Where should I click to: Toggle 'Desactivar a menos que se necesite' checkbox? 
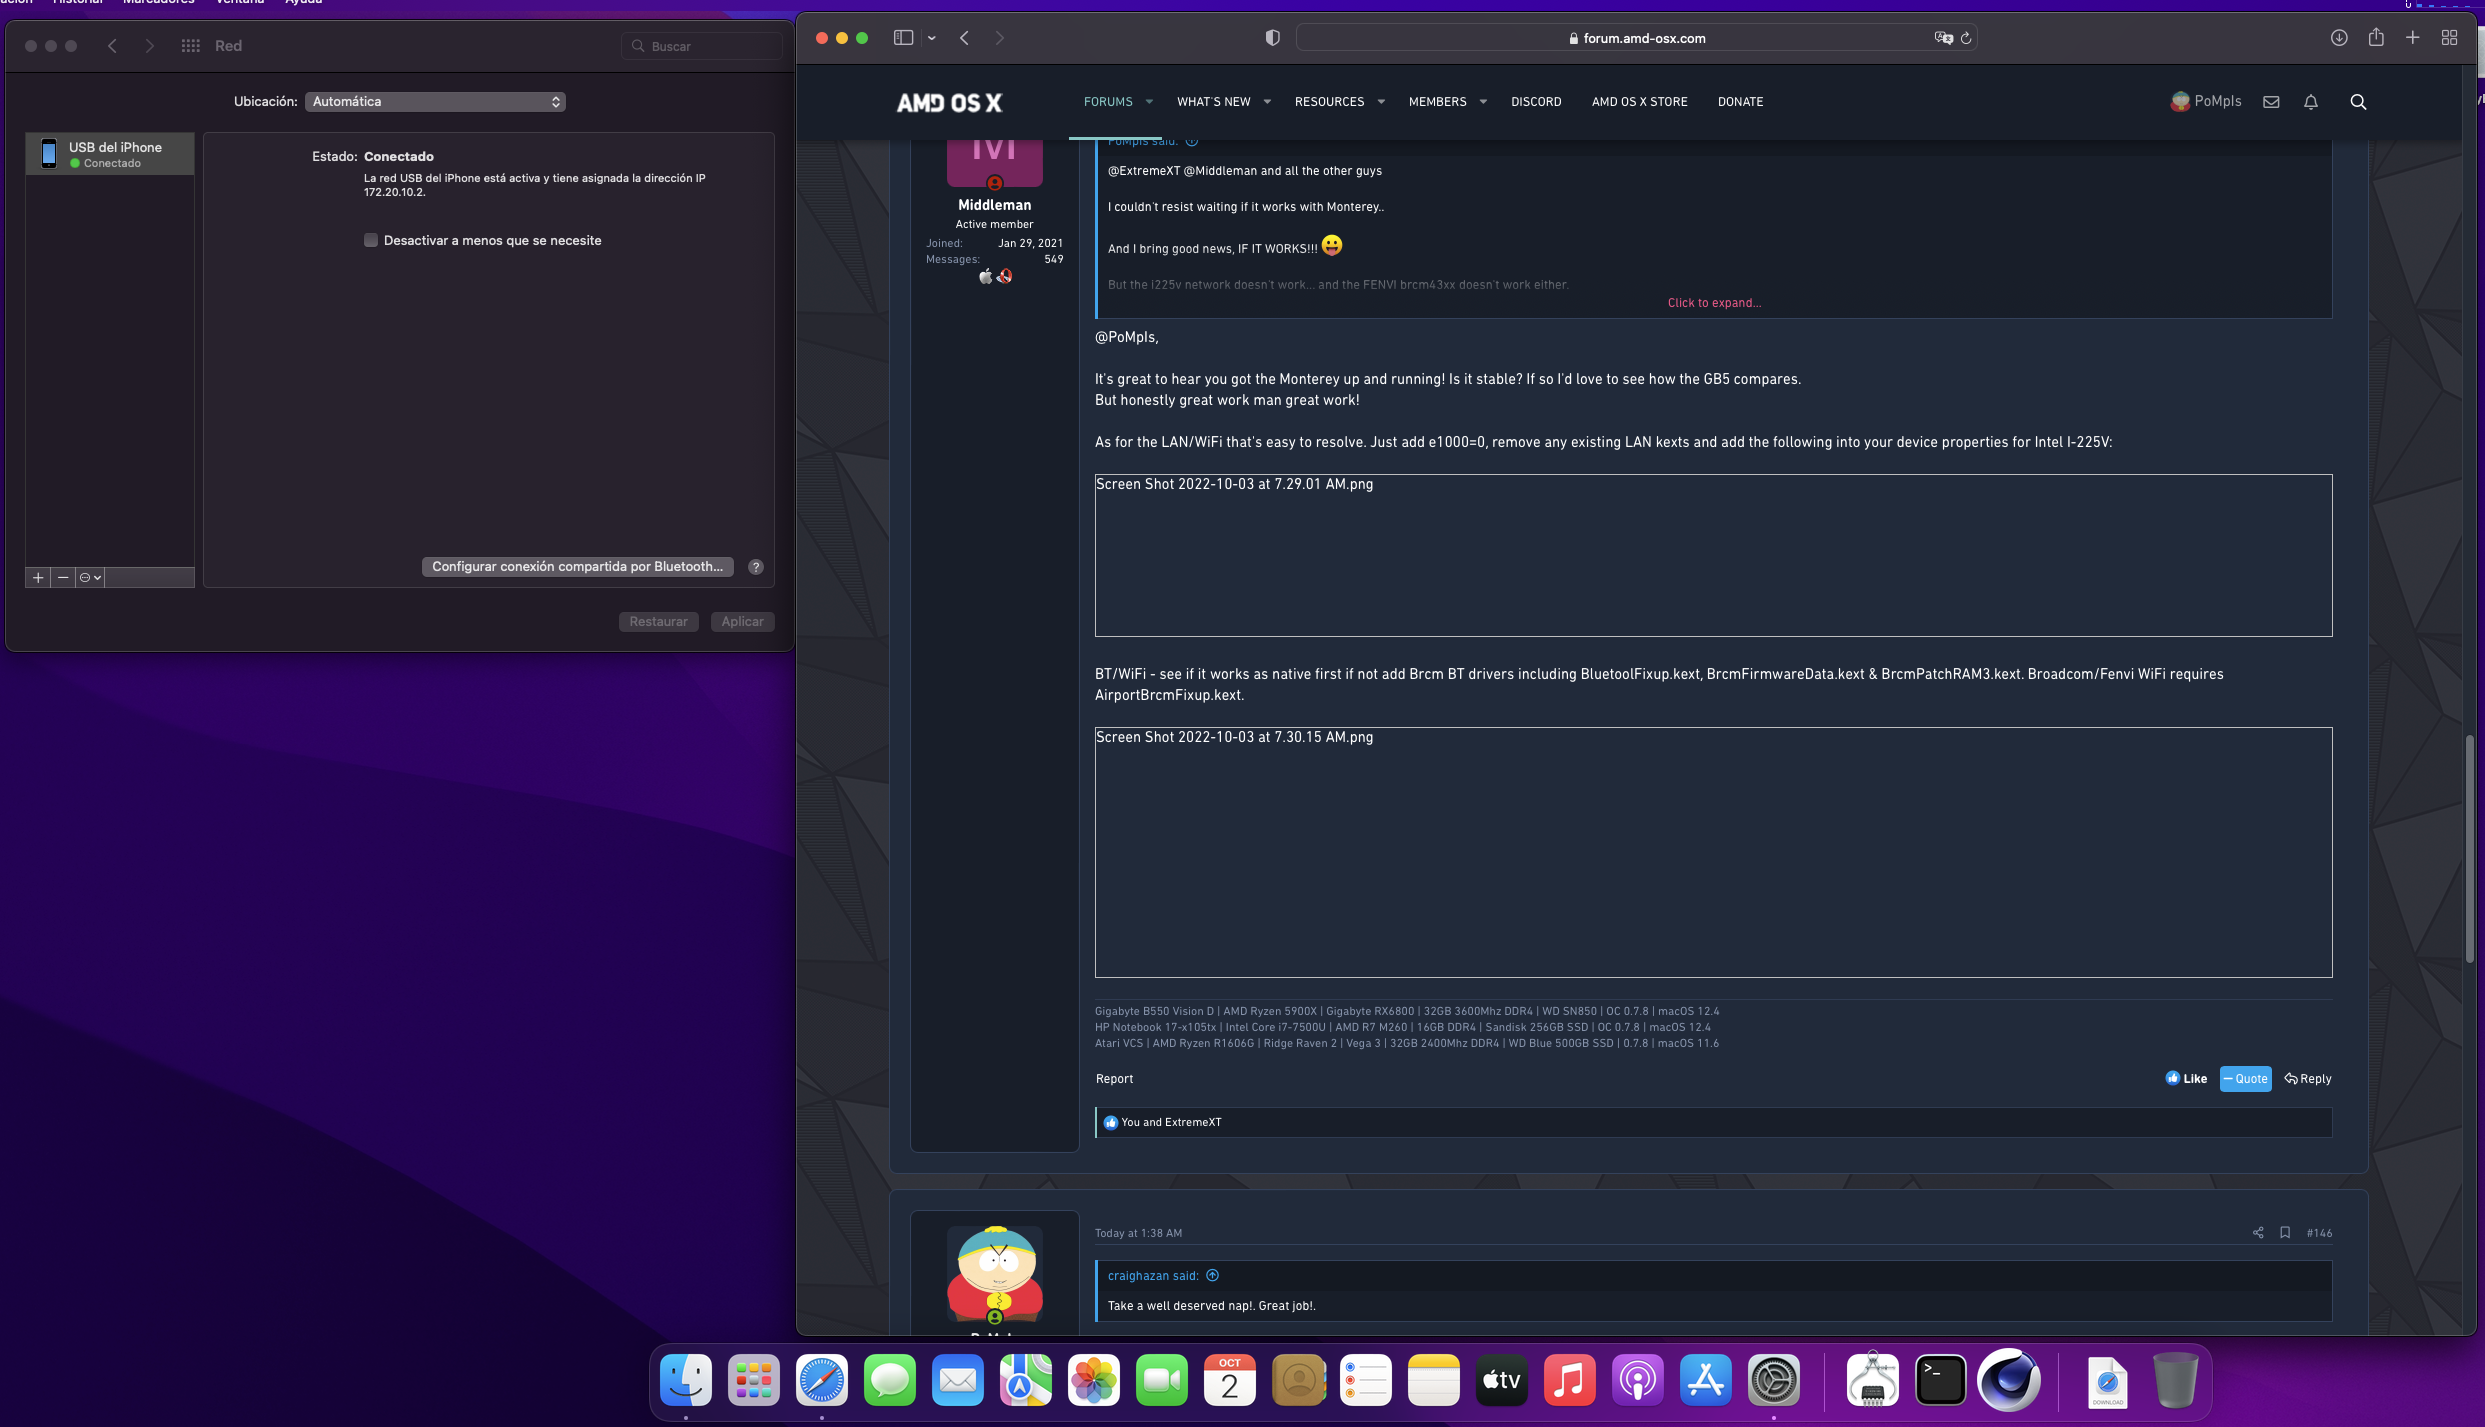[x=371, y=241]
